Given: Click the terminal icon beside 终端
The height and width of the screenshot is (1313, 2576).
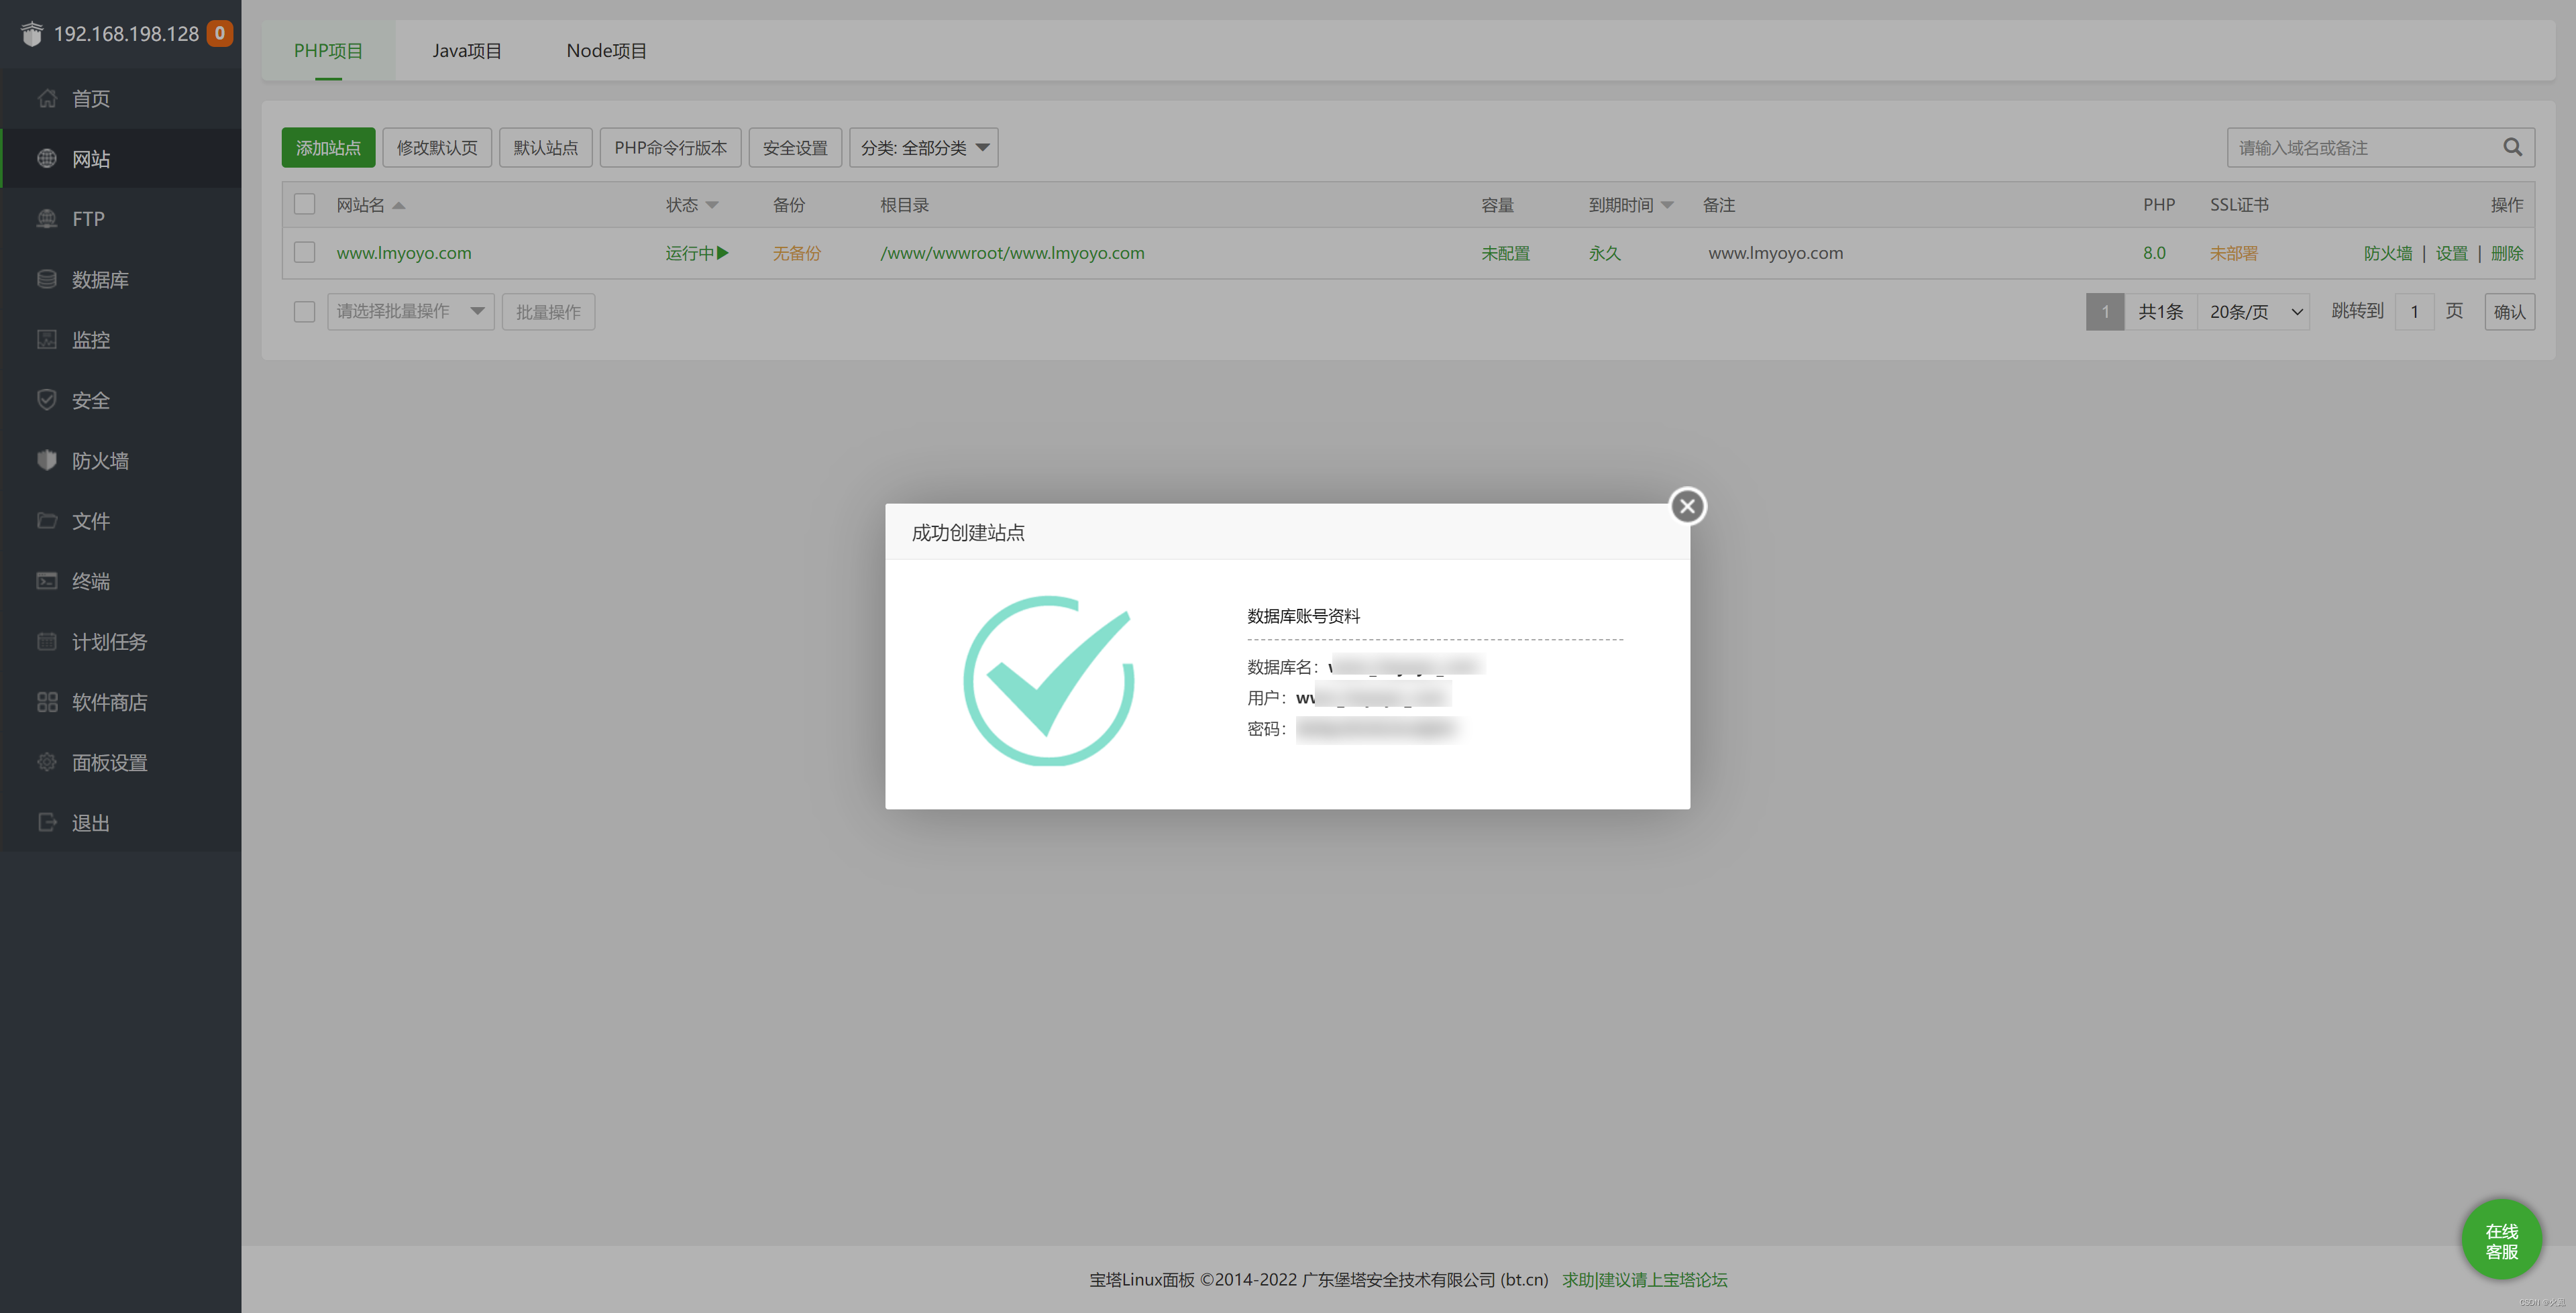Looking at the screenshot, I should click(x=47, y=580).
